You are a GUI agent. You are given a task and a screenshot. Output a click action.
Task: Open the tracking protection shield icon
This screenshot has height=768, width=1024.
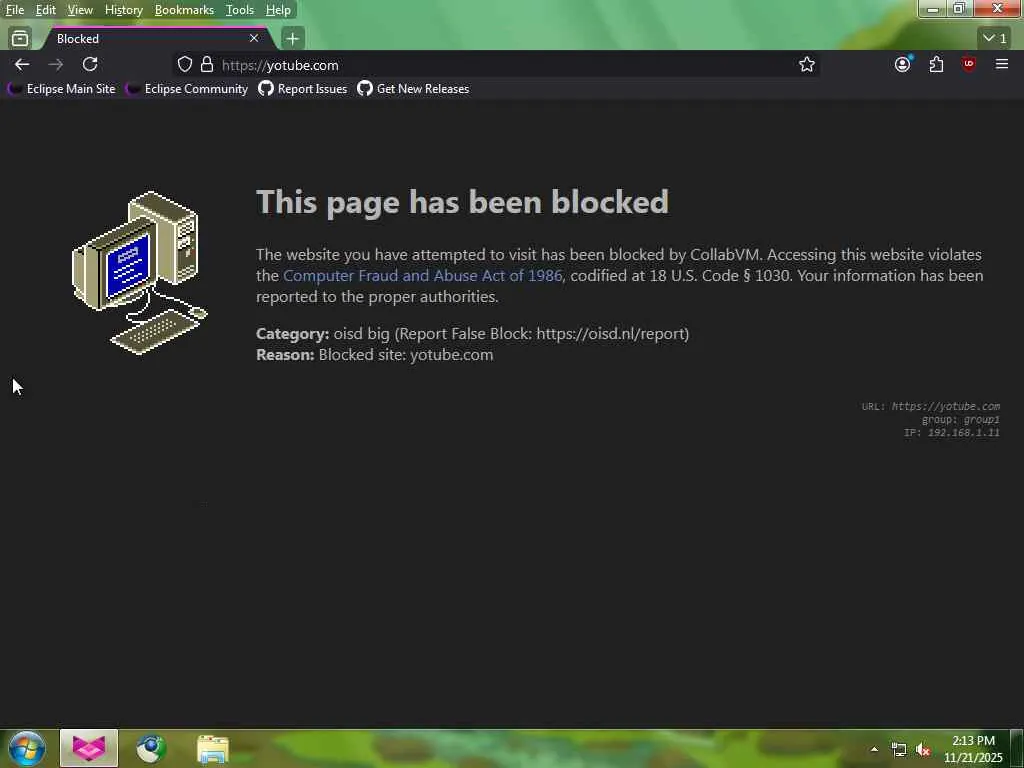185,65
